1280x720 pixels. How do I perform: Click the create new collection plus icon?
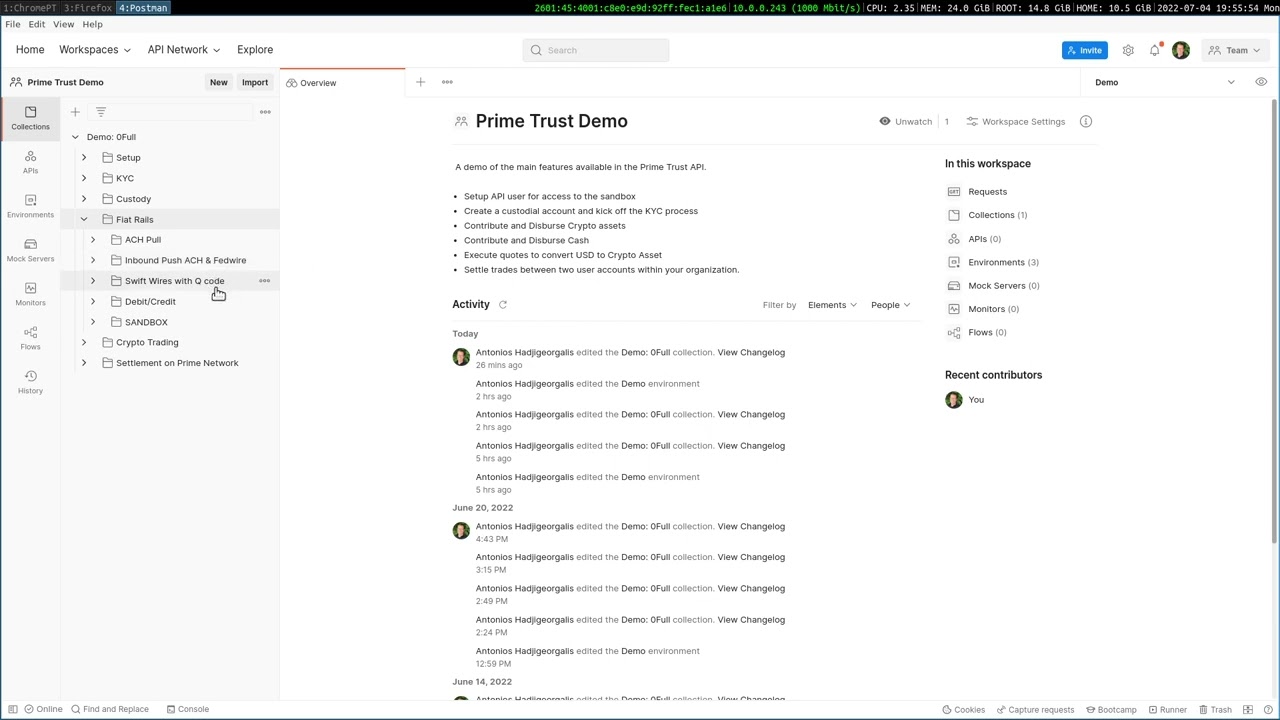click(75, 112)
